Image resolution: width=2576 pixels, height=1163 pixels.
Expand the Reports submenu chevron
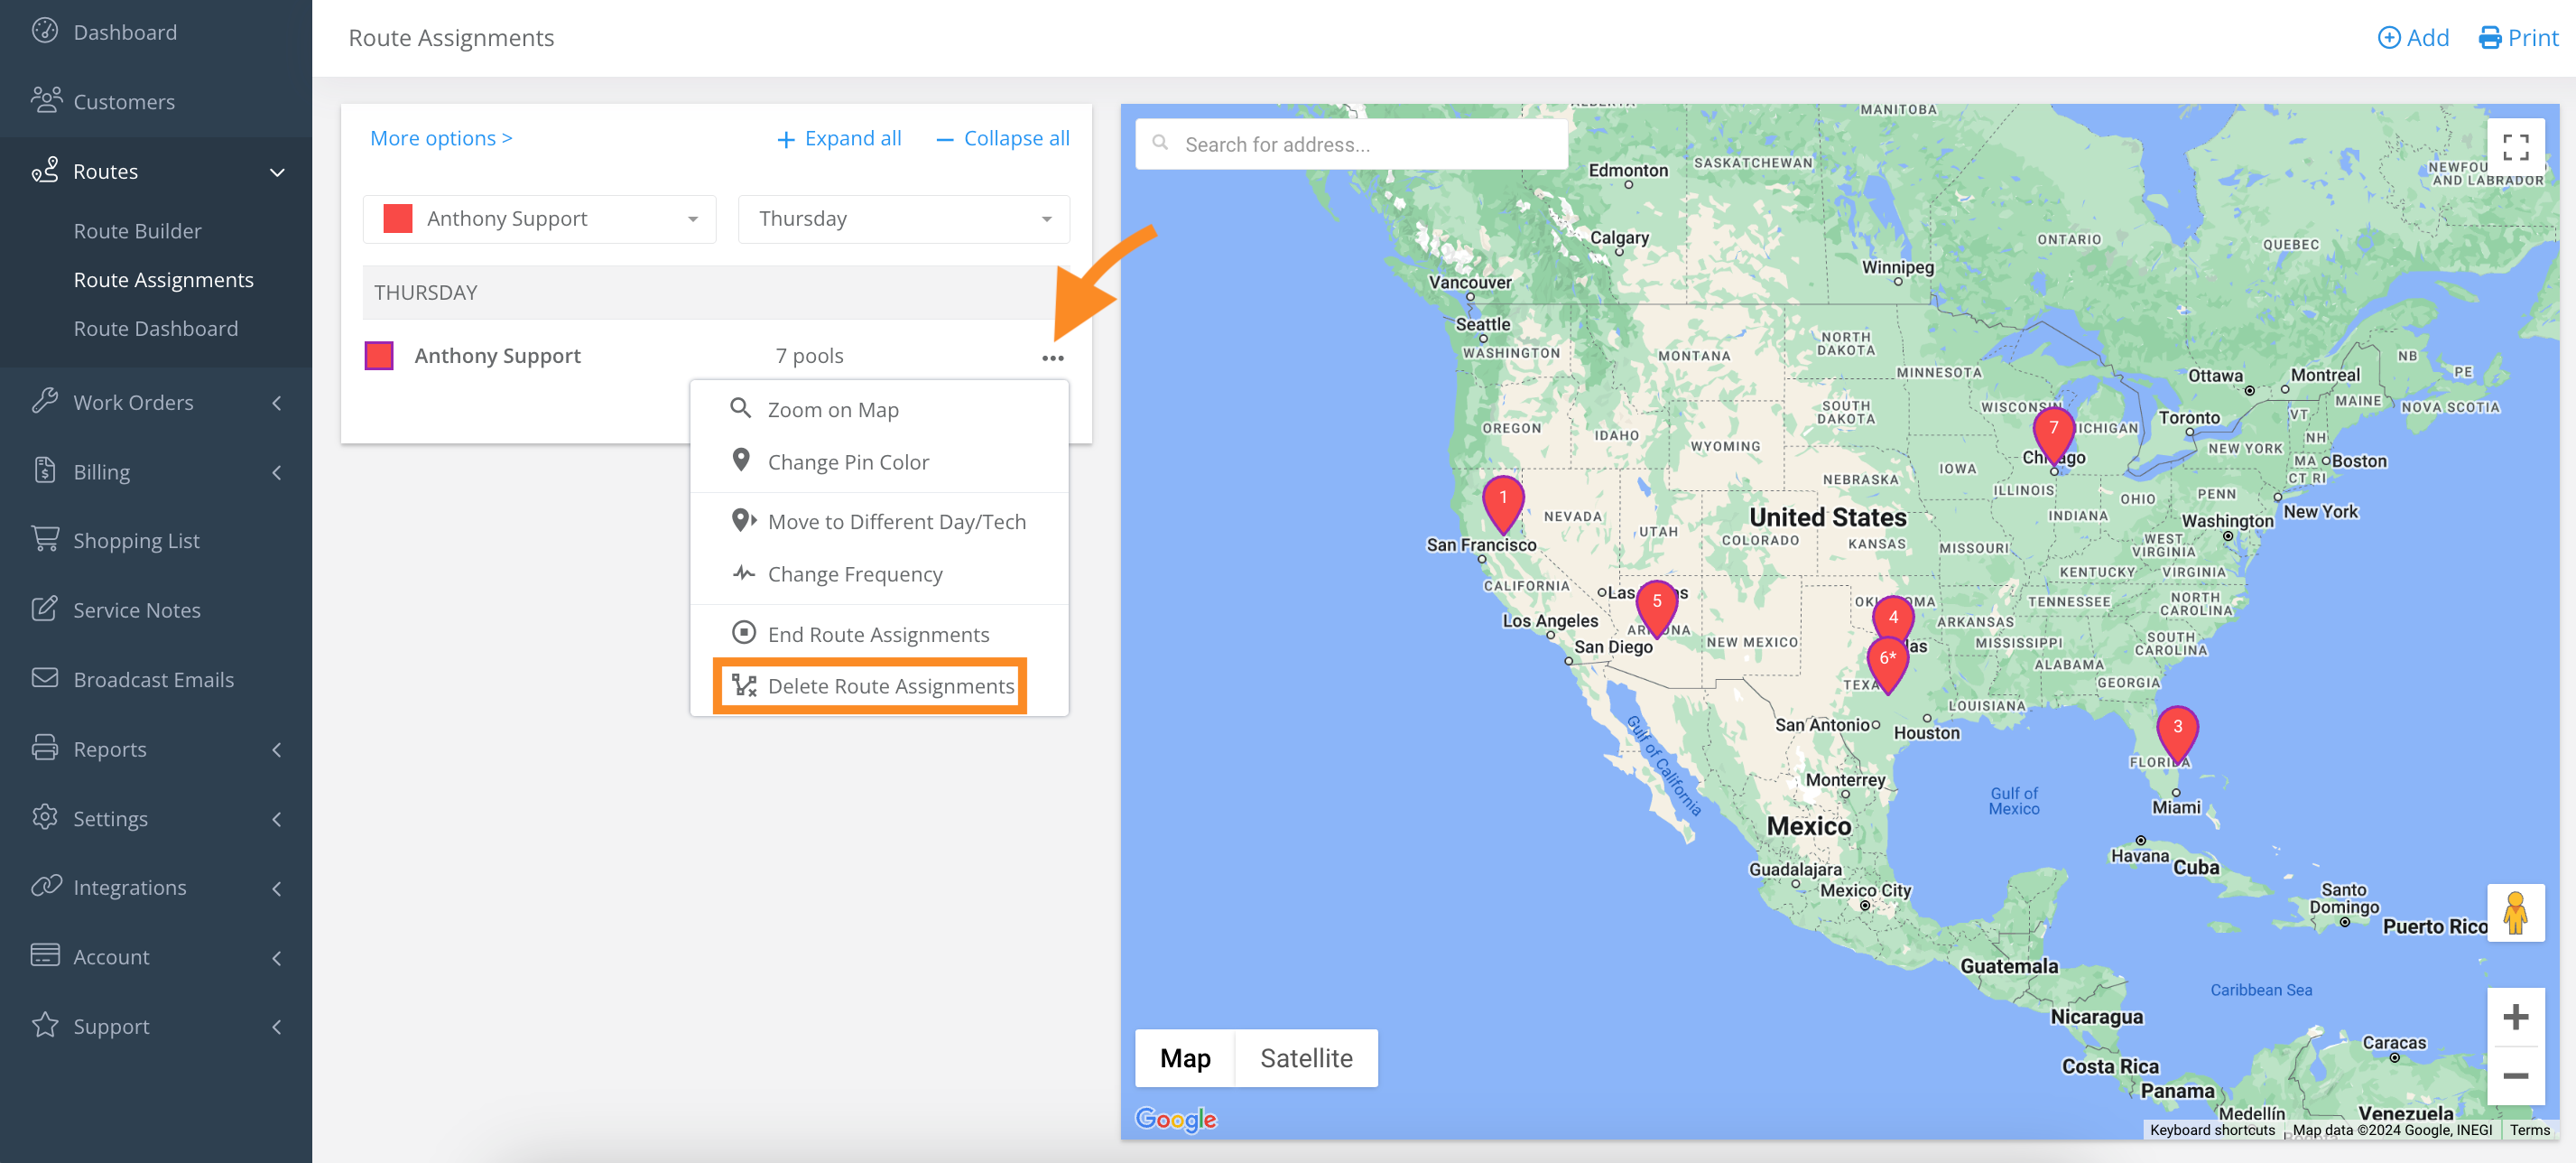(277, 749)
